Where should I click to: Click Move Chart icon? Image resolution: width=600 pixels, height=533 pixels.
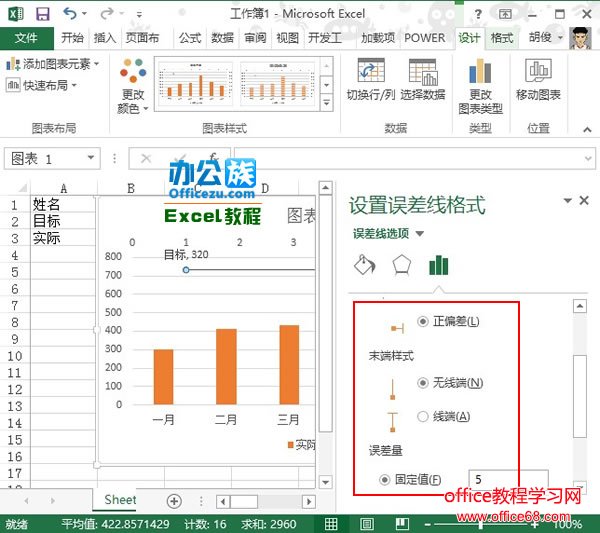click(538, 70)
